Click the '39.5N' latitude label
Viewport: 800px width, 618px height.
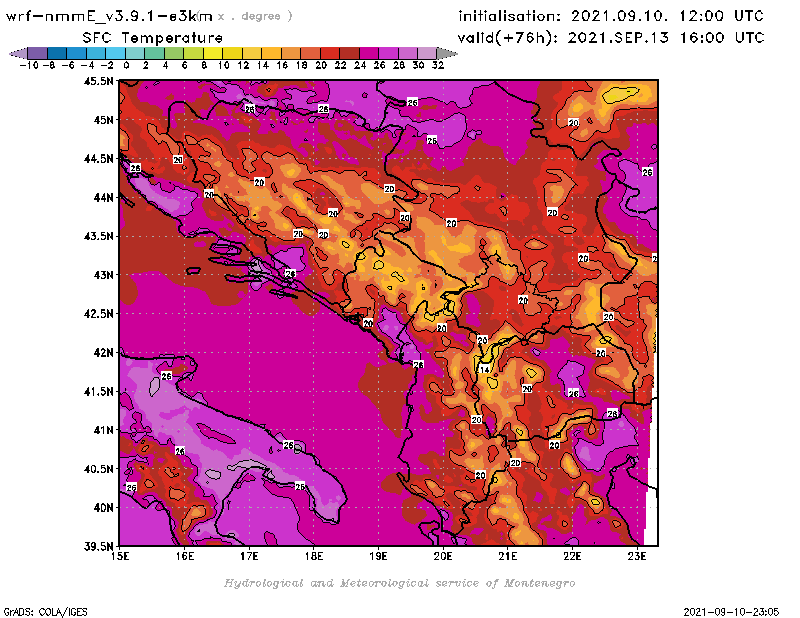98,546
